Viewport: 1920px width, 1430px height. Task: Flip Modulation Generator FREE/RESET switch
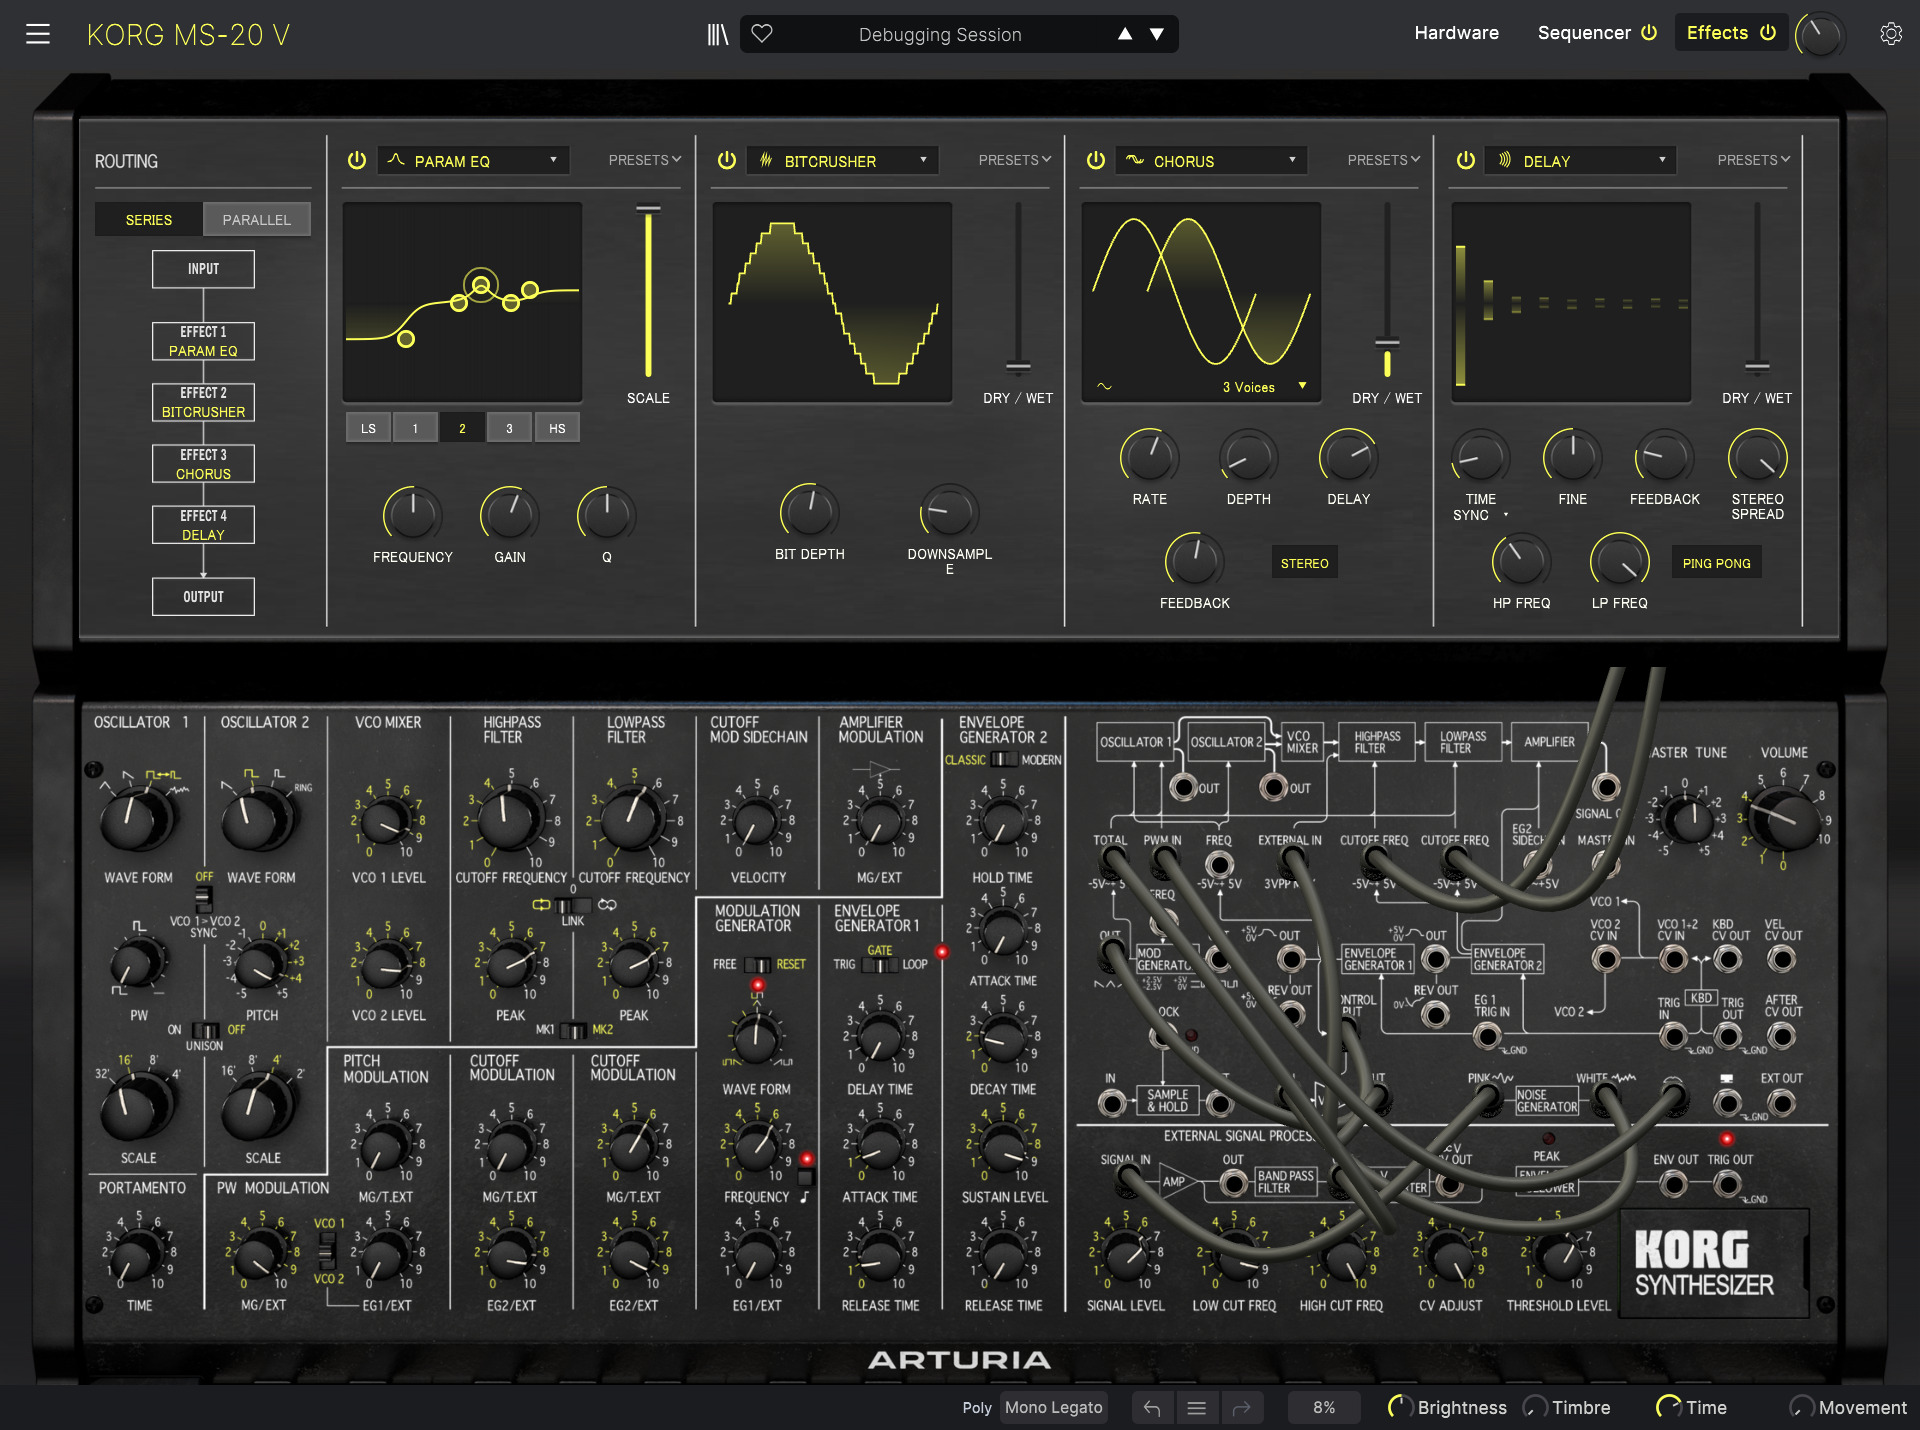coord(758,965)
